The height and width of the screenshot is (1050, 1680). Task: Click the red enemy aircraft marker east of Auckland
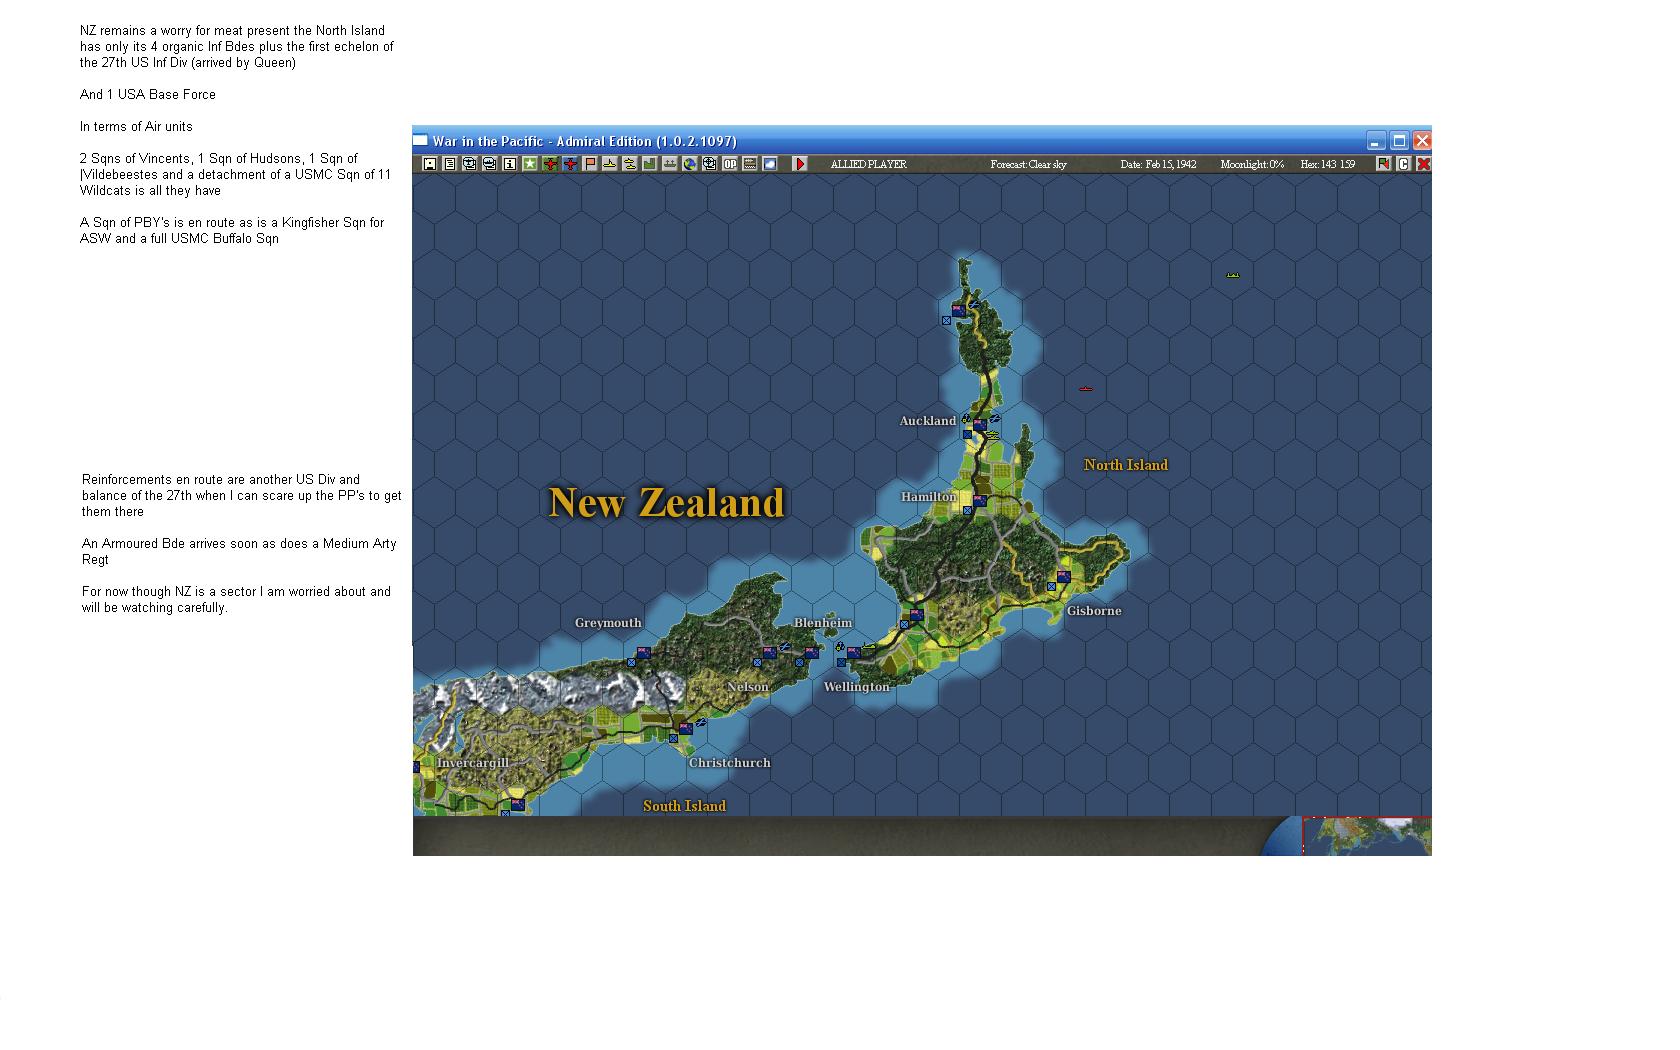(x=1086, y=390)
